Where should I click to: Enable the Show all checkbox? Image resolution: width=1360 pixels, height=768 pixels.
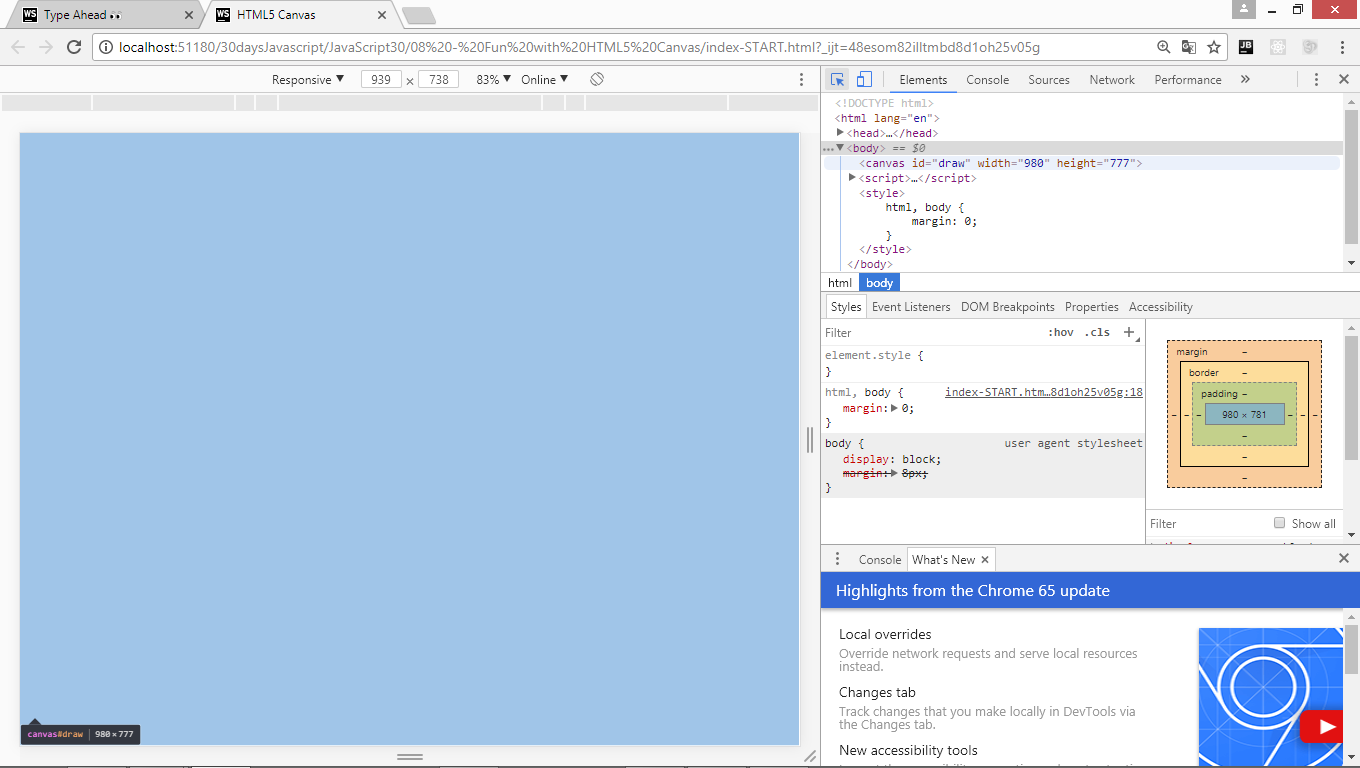(1279, 523)
